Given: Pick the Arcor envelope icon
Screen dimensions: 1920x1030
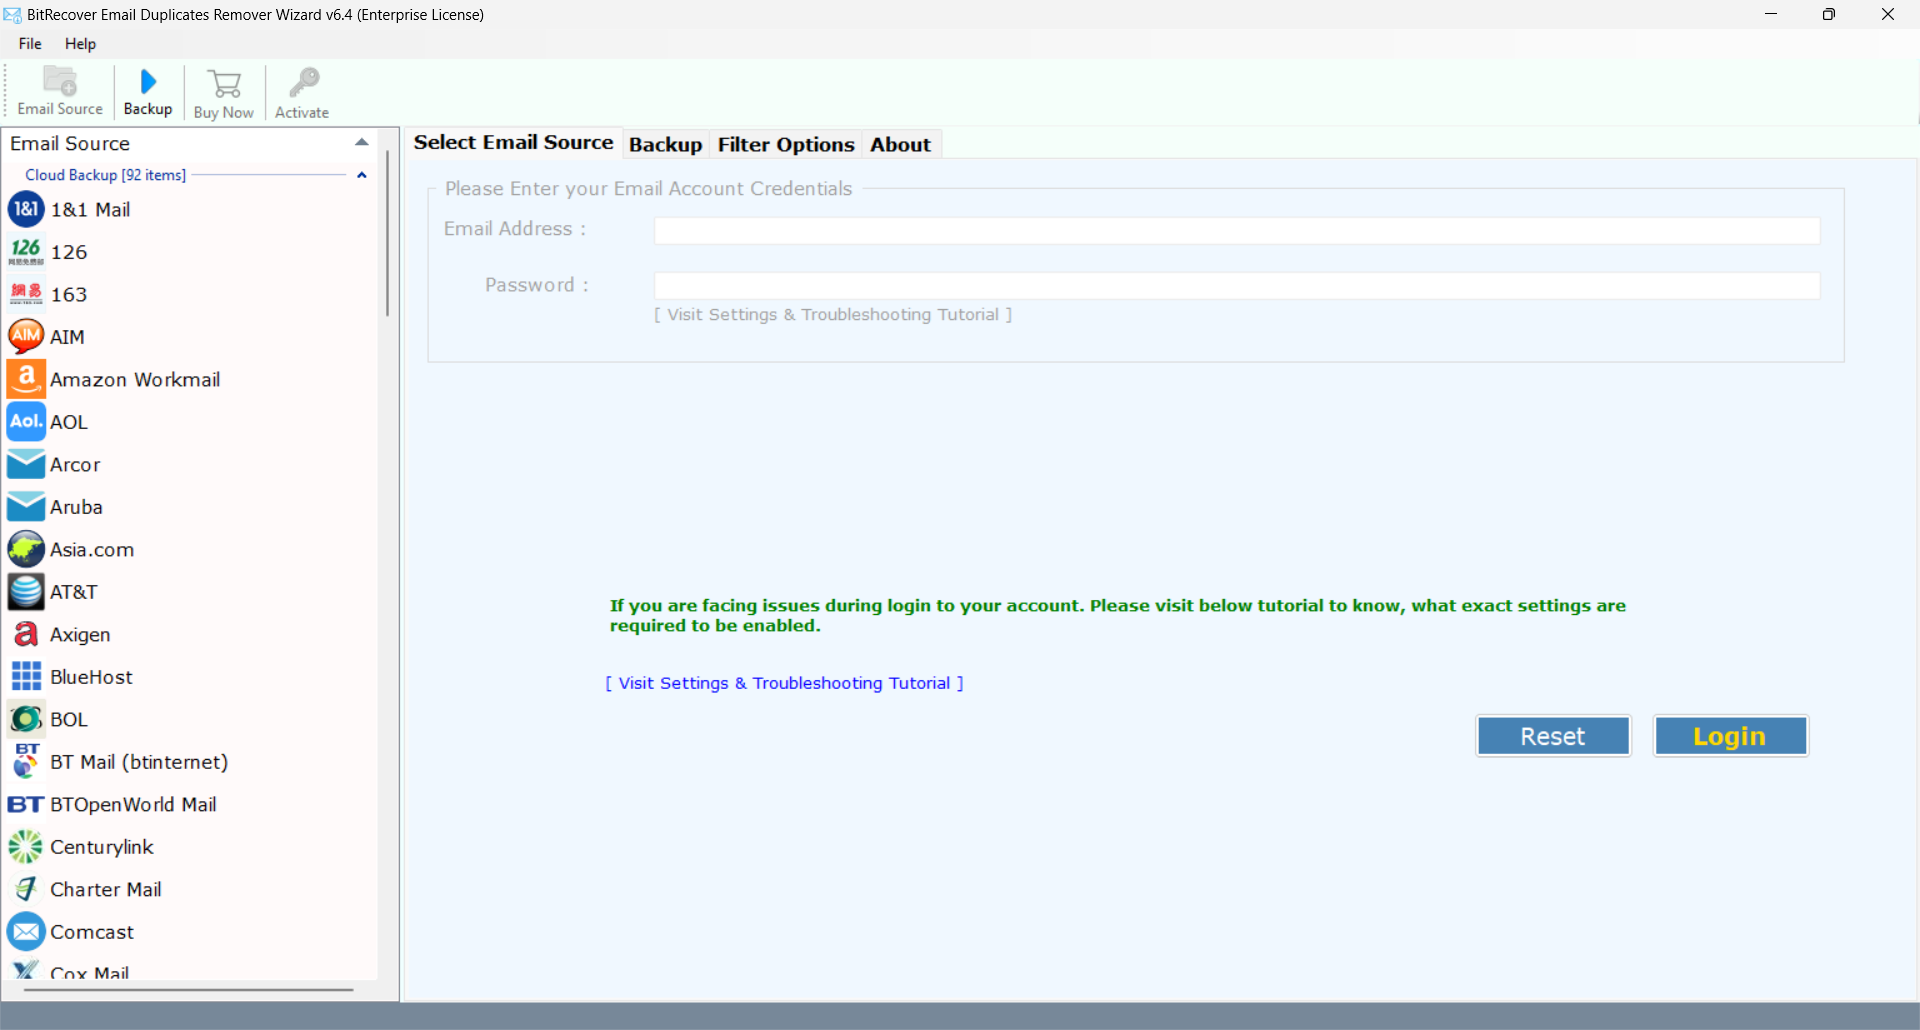Looking at the screenshot, I should coord(26,464).
